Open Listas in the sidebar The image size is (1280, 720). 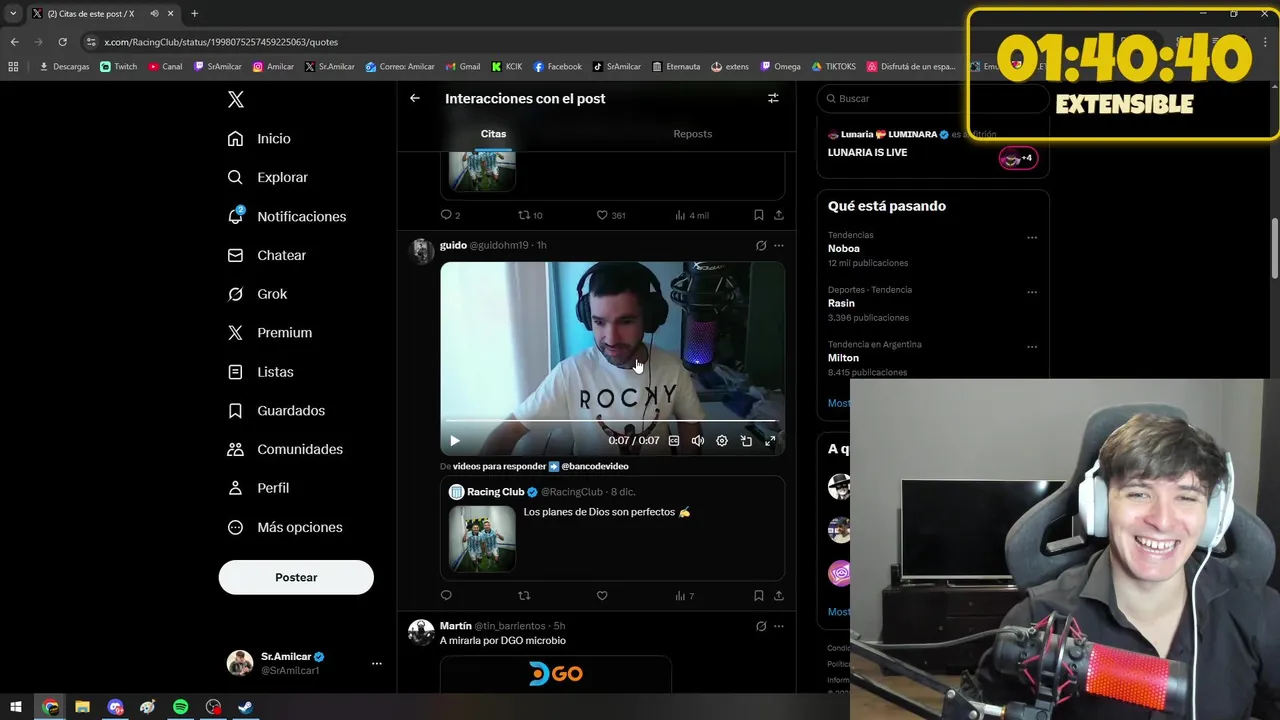pos(260,372)
